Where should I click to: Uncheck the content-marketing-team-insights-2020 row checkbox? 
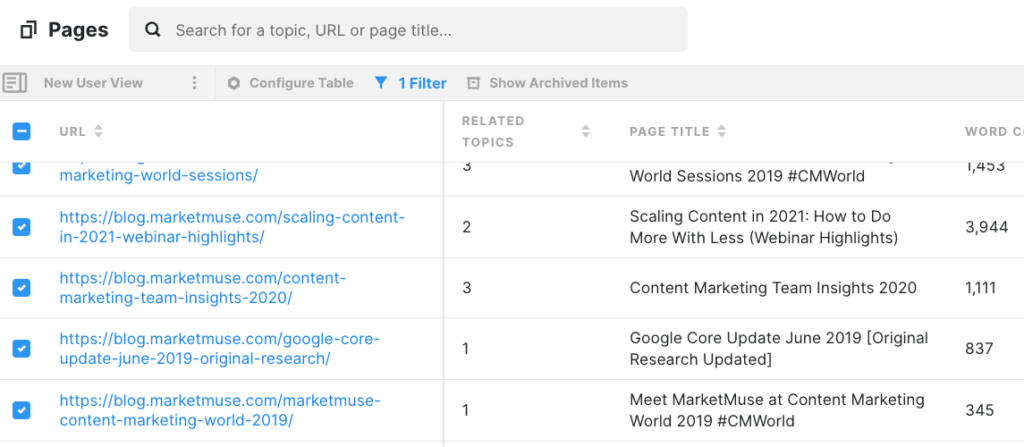coord(22,288)
